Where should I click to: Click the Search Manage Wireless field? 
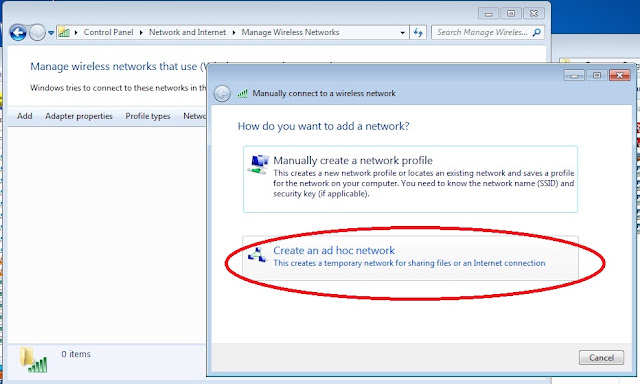(488, 32)
